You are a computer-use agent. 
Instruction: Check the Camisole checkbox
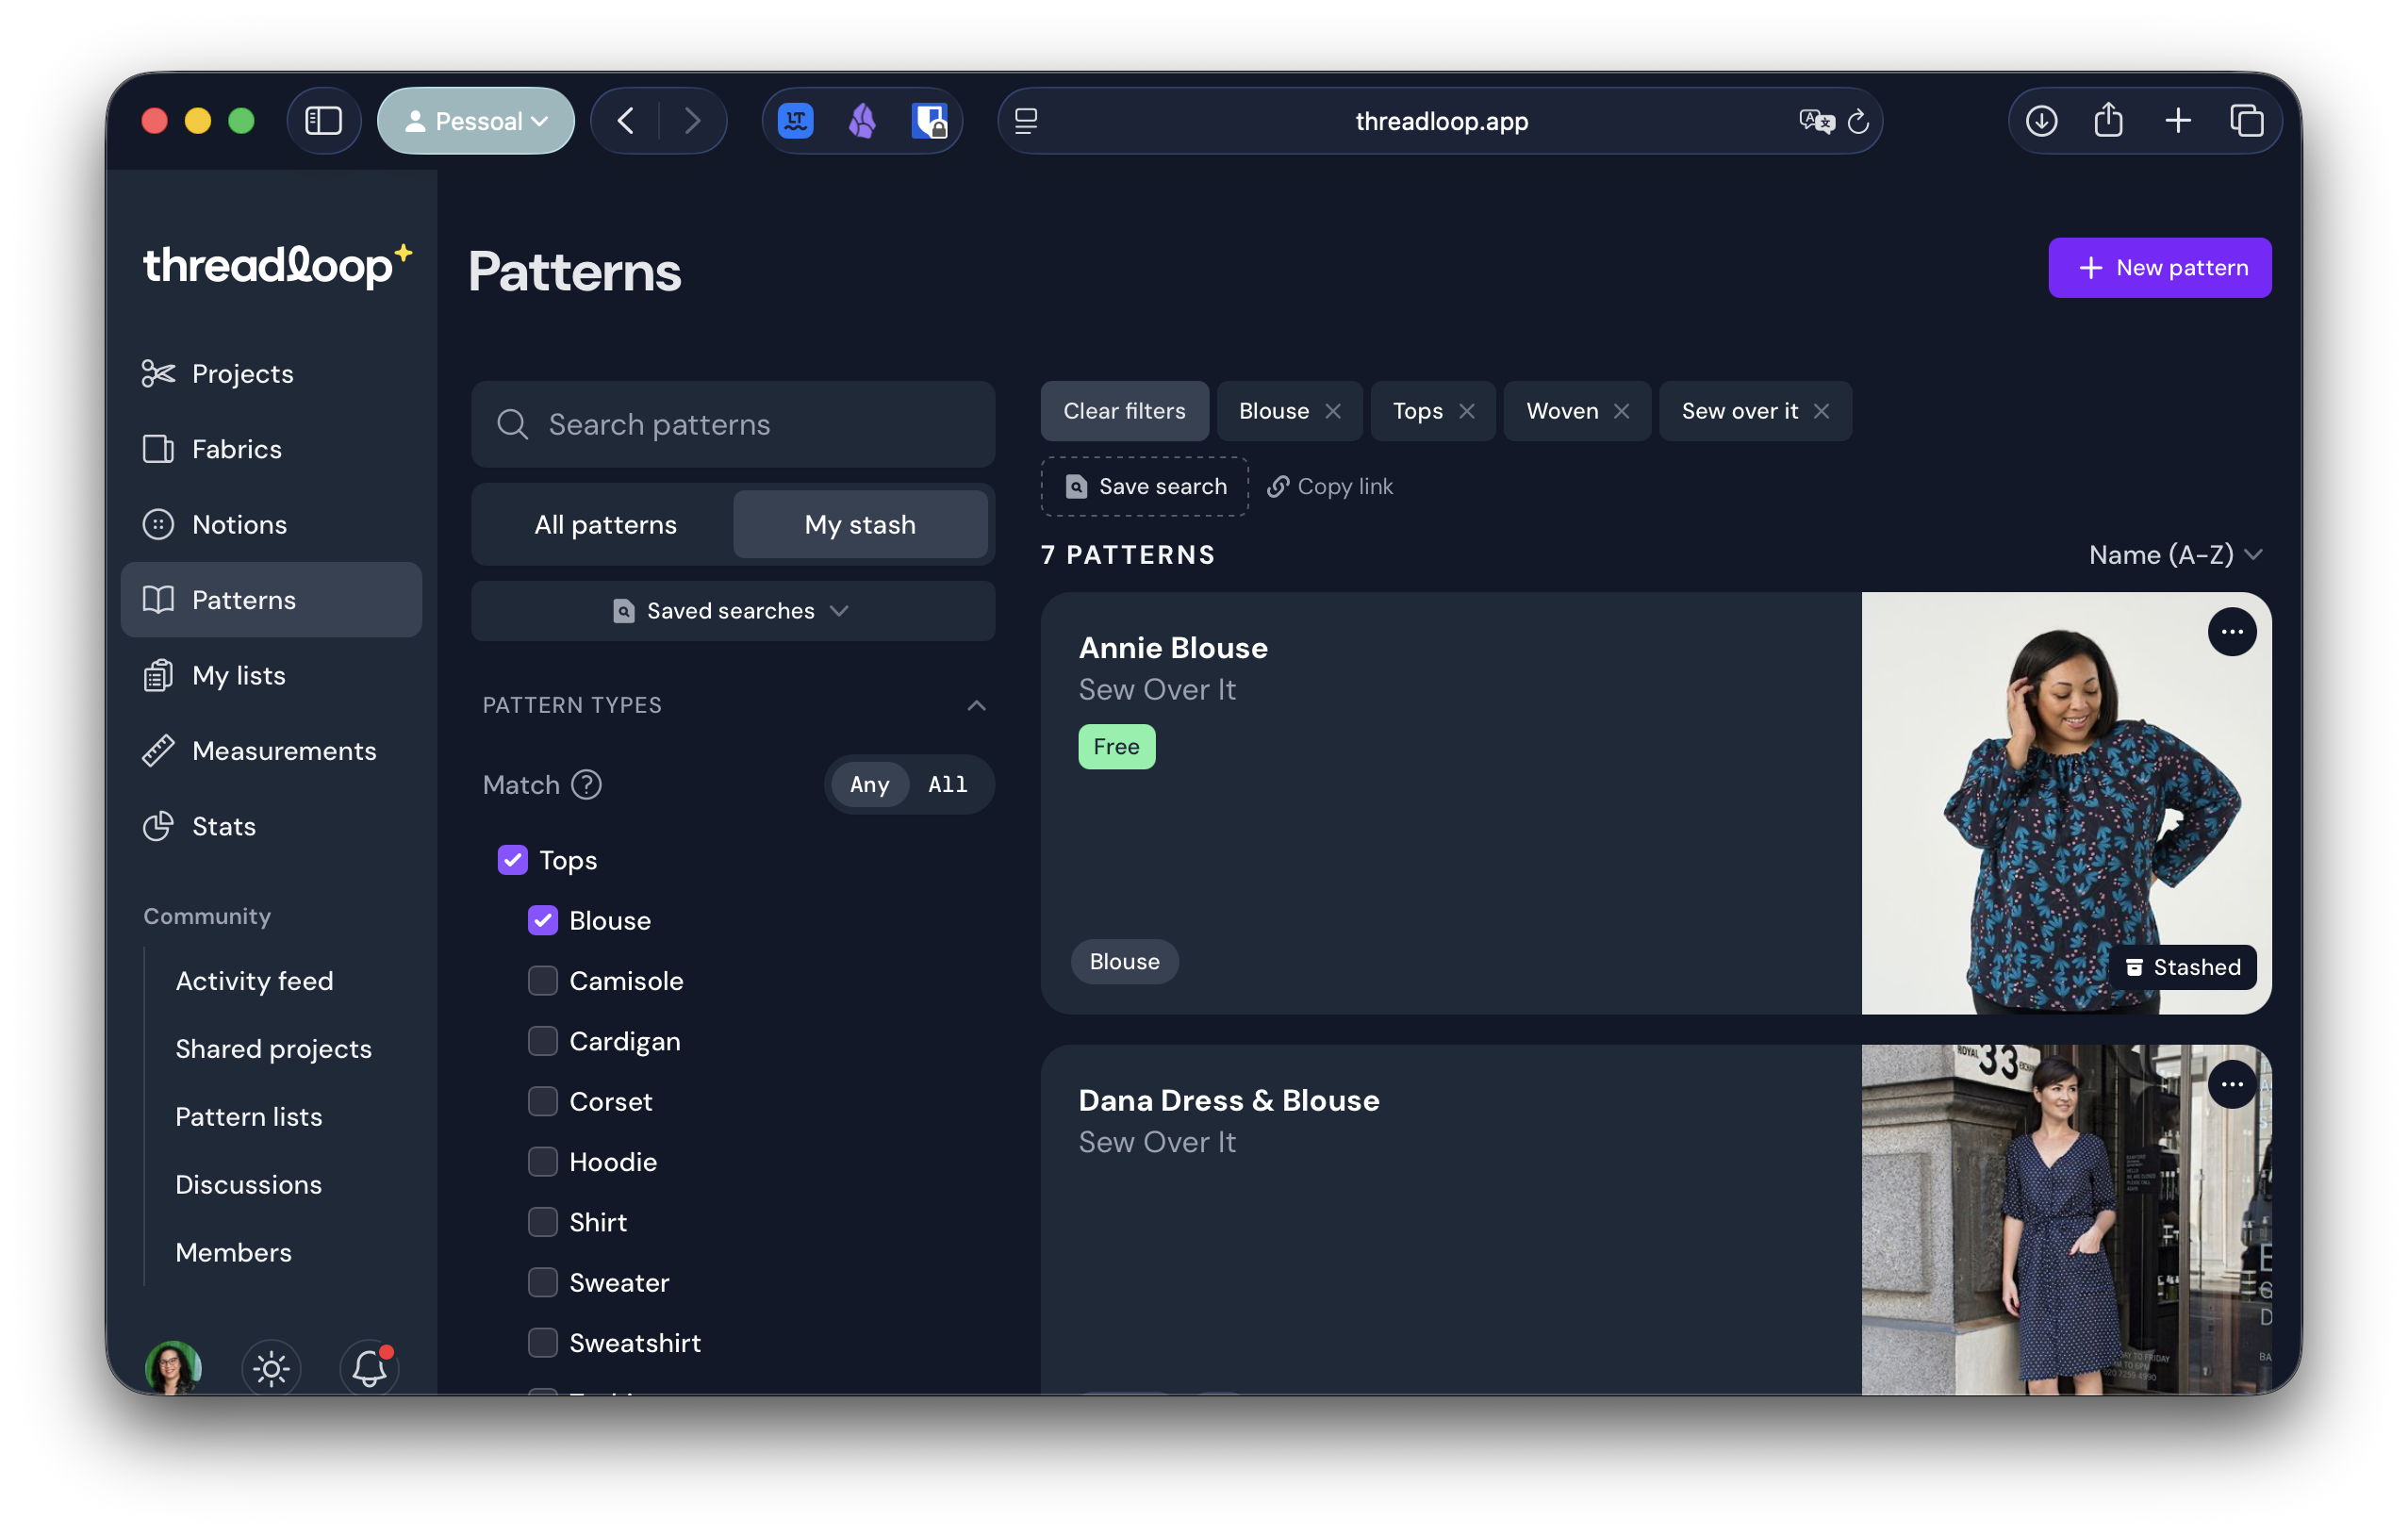coord(543,981)
